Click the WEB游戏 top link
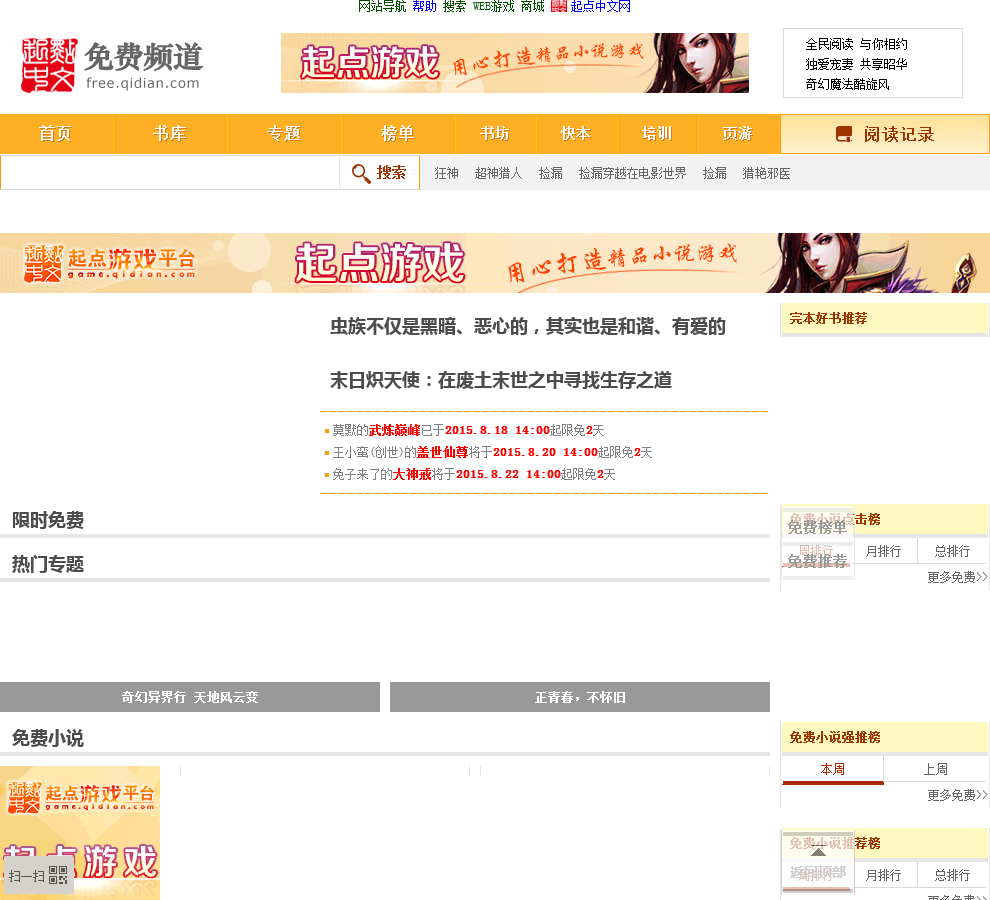990x900 pixels. coord(494,6)
